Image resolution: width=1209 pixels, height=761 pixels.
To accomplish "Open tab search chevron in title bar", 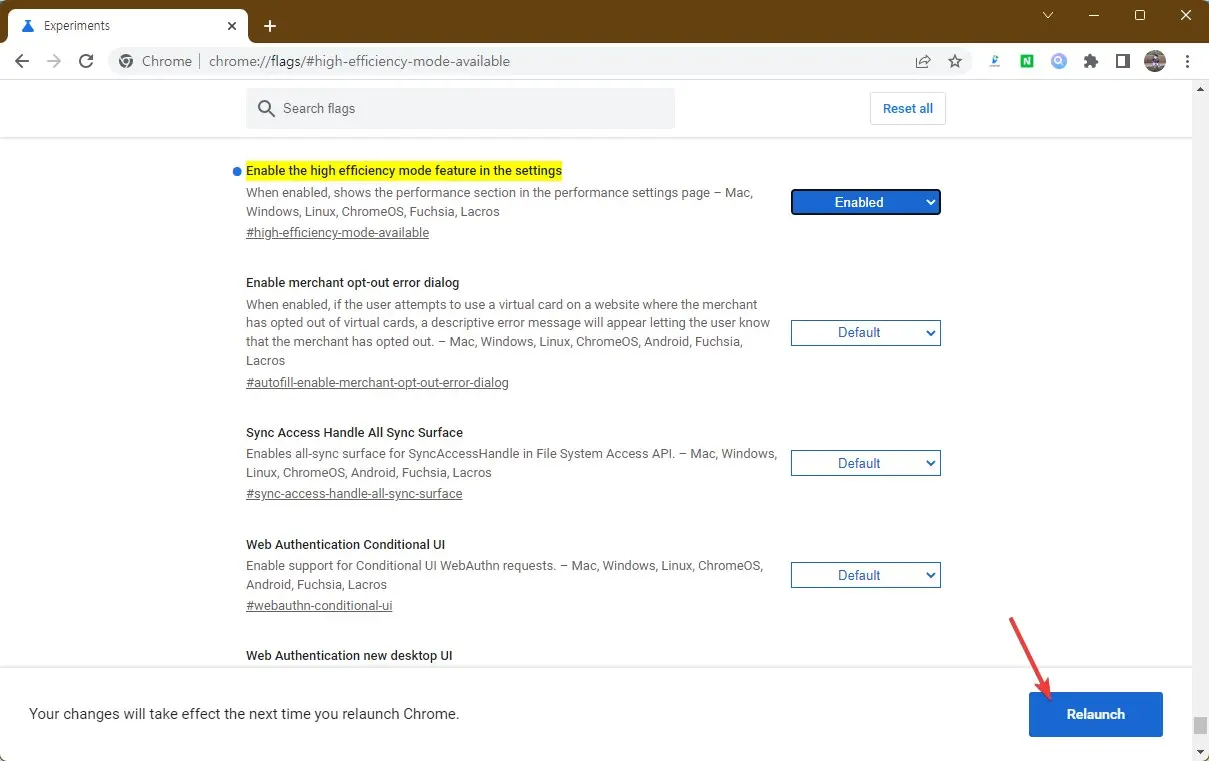I will point(1048,15).
